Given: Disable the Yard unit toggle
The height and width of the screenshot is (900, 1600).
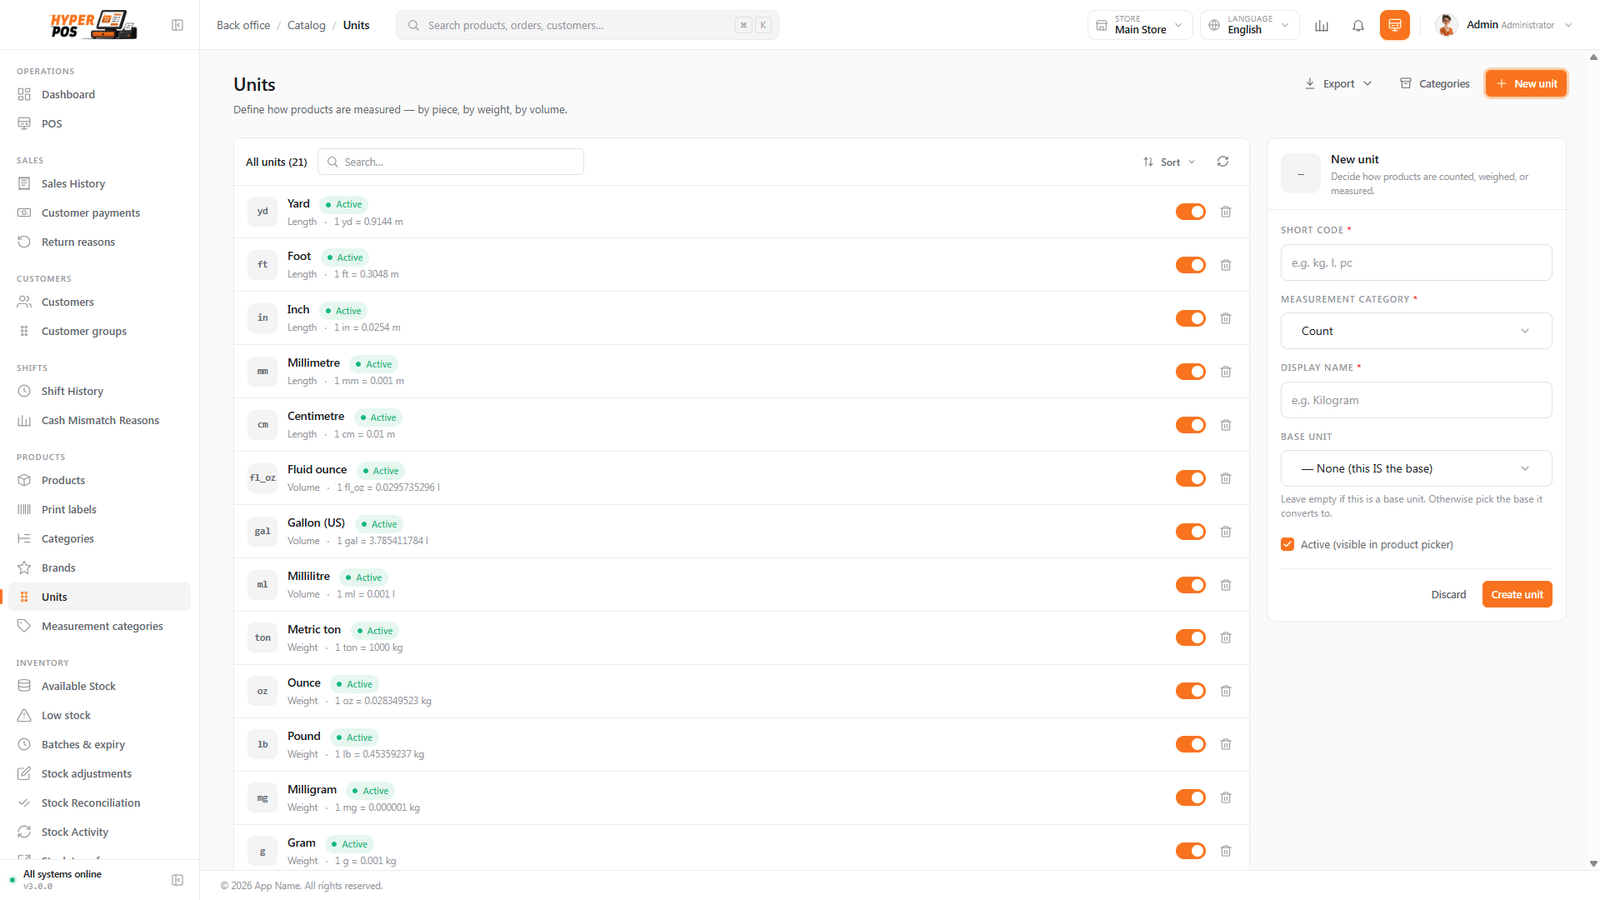Looking at the screenshot, I should 1190,212.
